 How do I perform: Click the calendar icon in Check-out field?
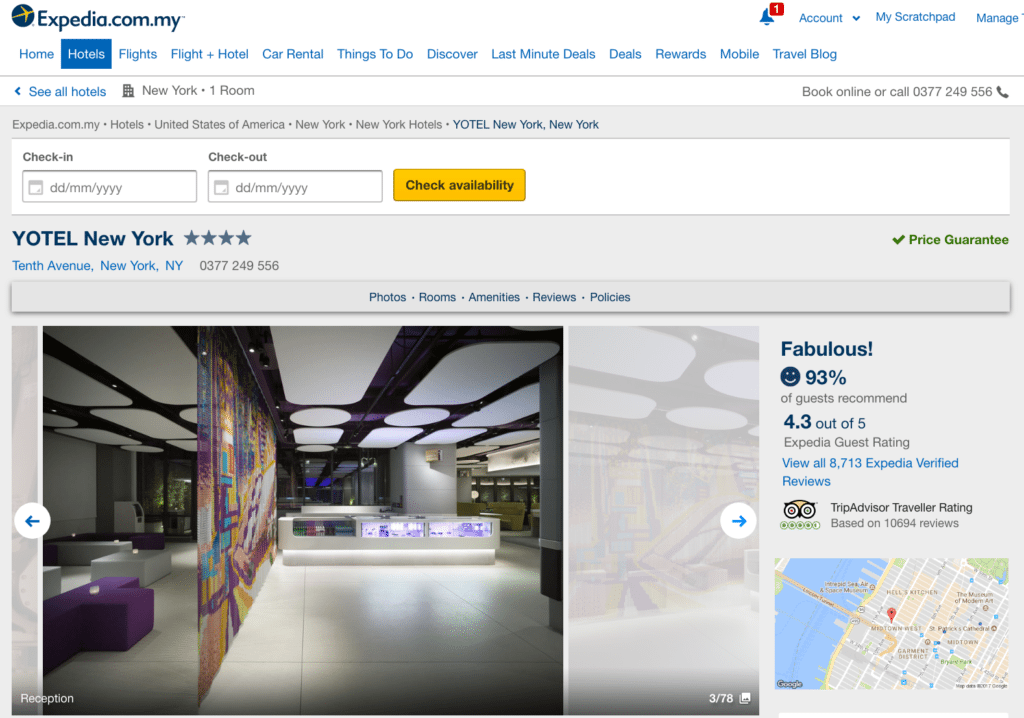pos(221,188)
